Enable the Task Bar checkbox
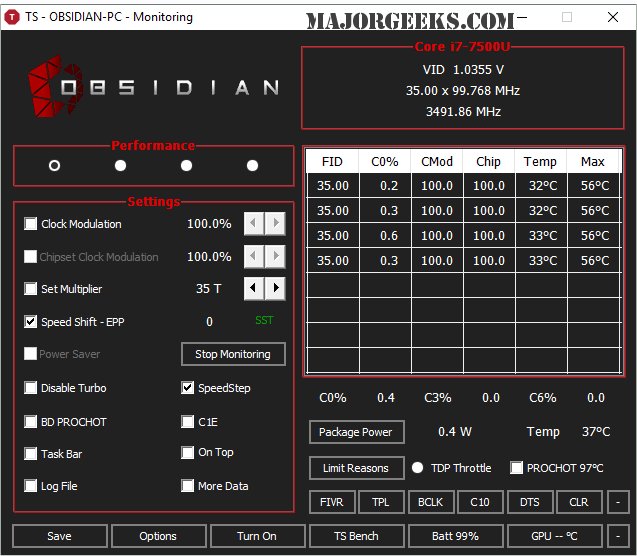Screen dimensions: 637x556 click(x=30, y=454)
